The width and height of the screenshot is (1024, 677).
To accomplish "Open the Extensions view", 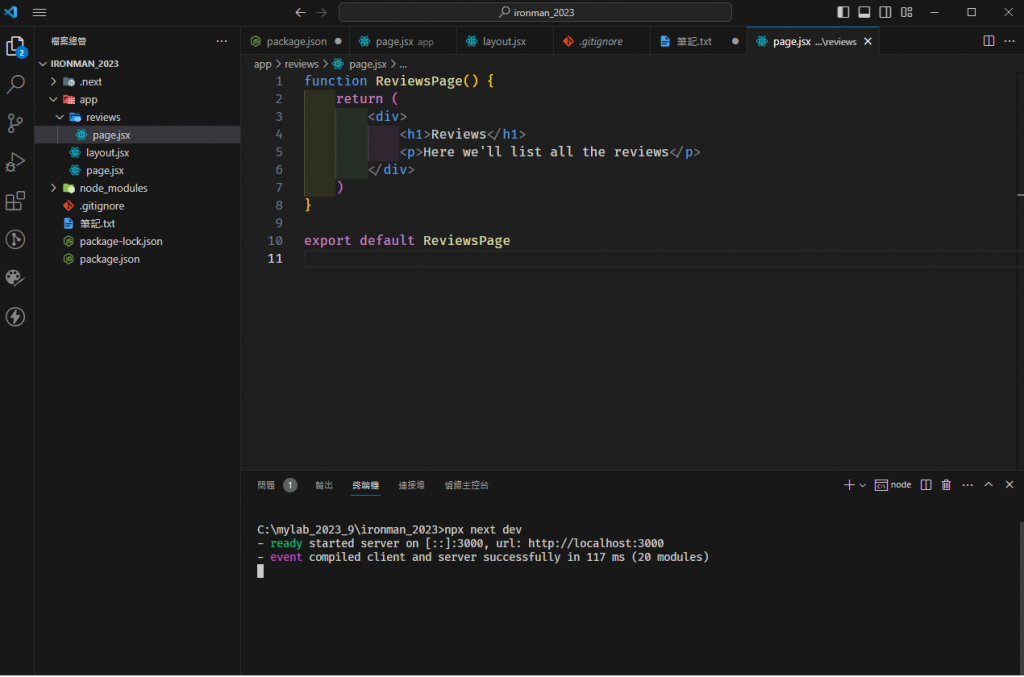I will point(15,201).
